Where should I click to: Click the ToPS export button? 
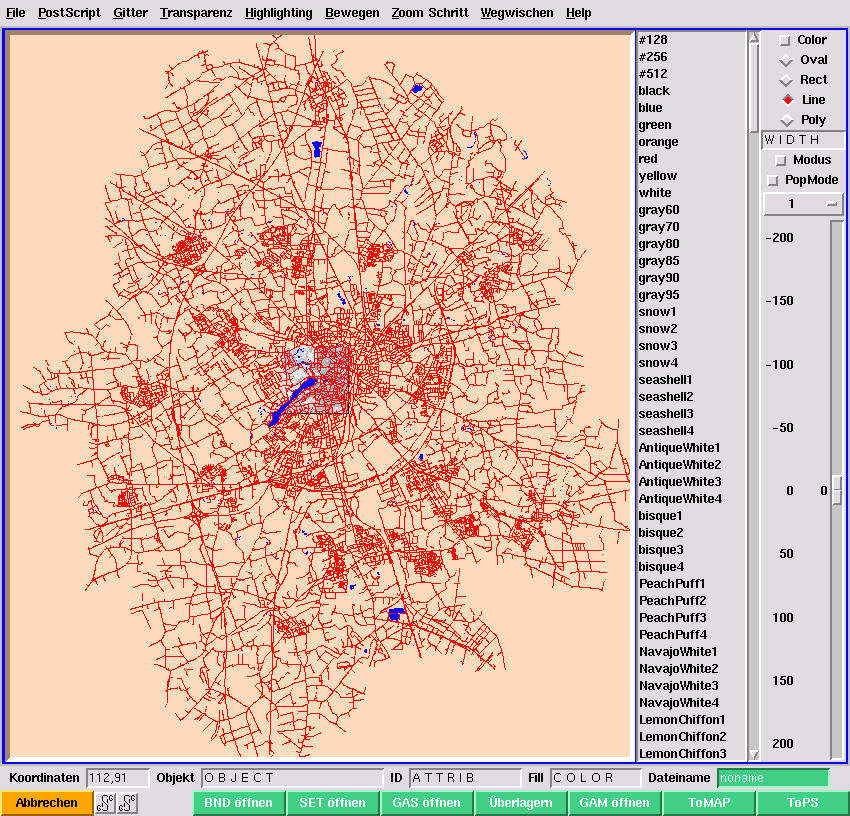coord(802,803)
